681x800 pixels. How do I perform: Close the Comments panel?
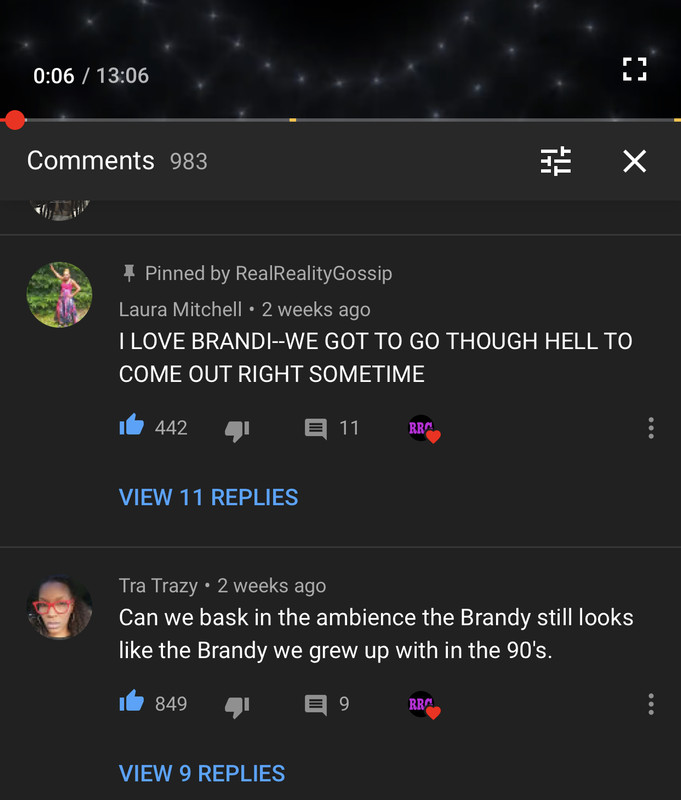[x=635, y=161]
